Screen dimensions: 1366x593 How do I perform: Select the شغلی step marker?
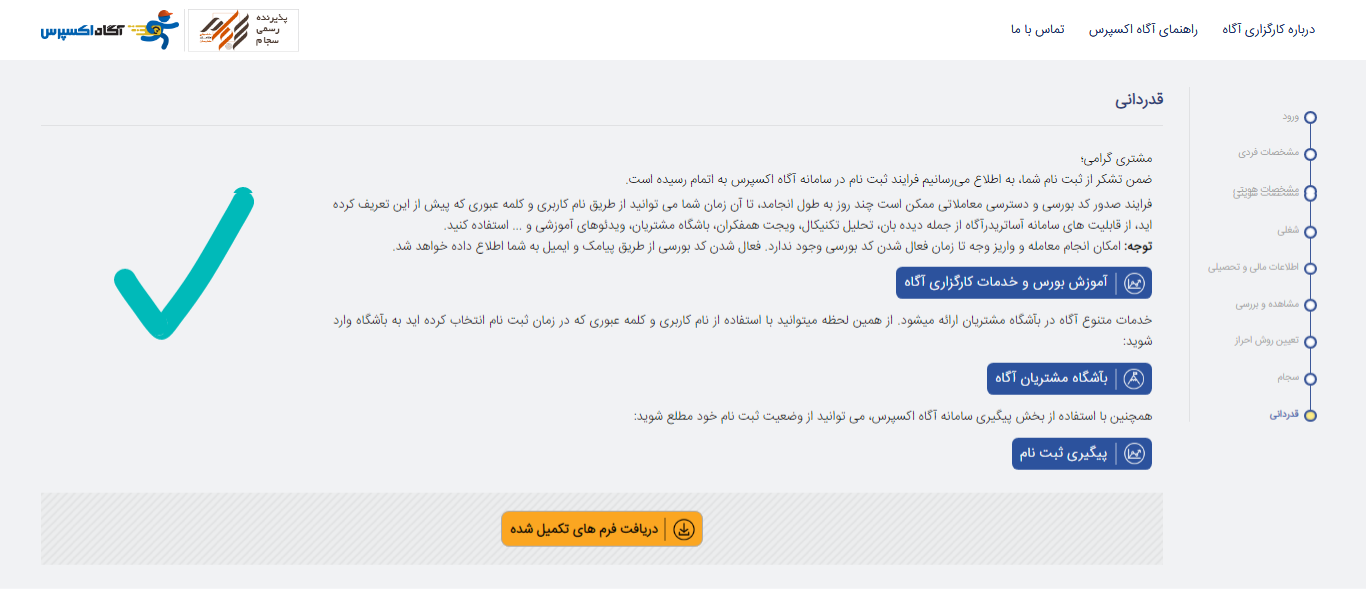click(x=1310, y=231)
